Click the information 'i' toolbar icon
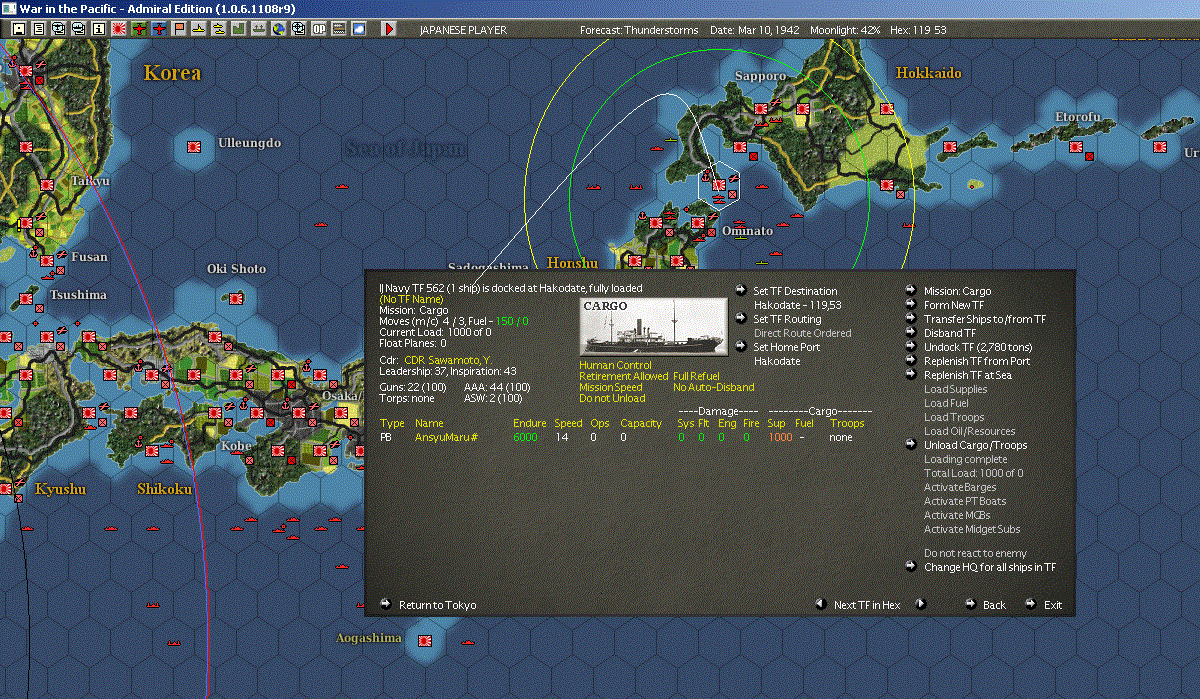 click(98, 29)
